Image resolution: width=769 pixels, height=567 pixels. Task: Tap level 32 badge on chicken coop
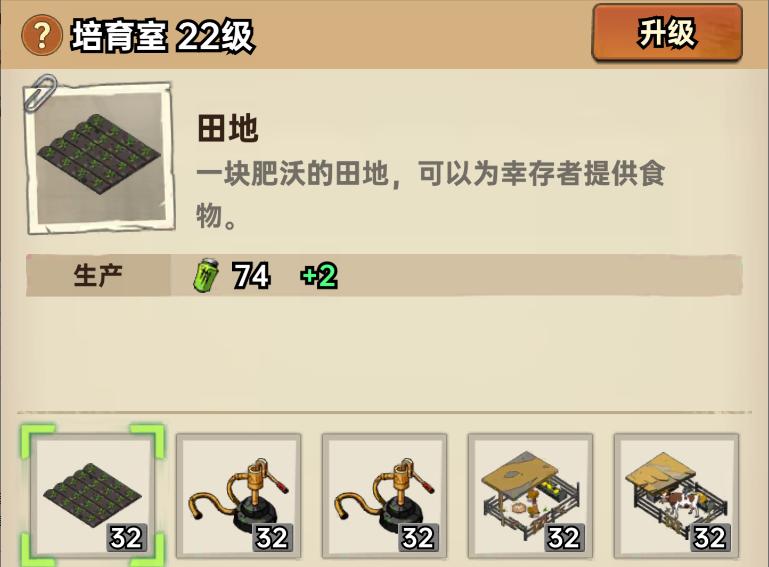[564, 538]
